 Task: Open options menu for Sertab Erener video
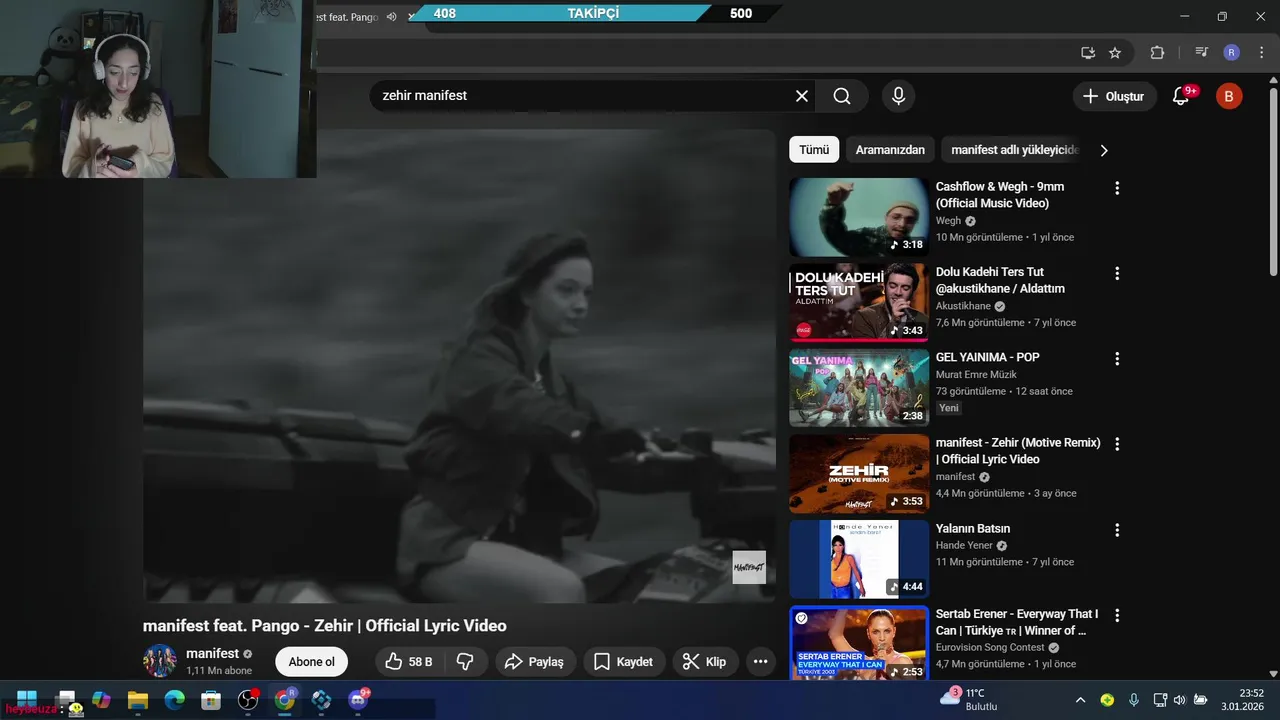(1117, 615)
